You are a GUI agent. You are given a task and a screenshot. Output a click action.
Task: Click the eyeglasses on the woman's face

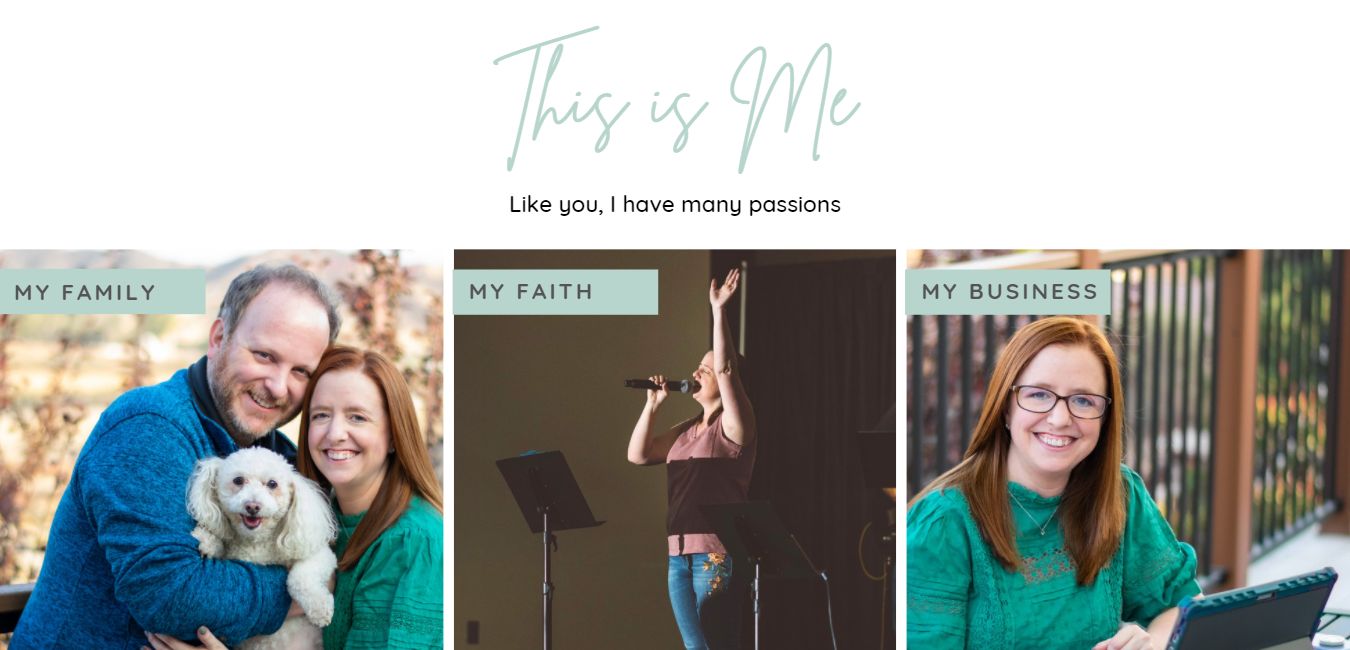point(1061,402)
